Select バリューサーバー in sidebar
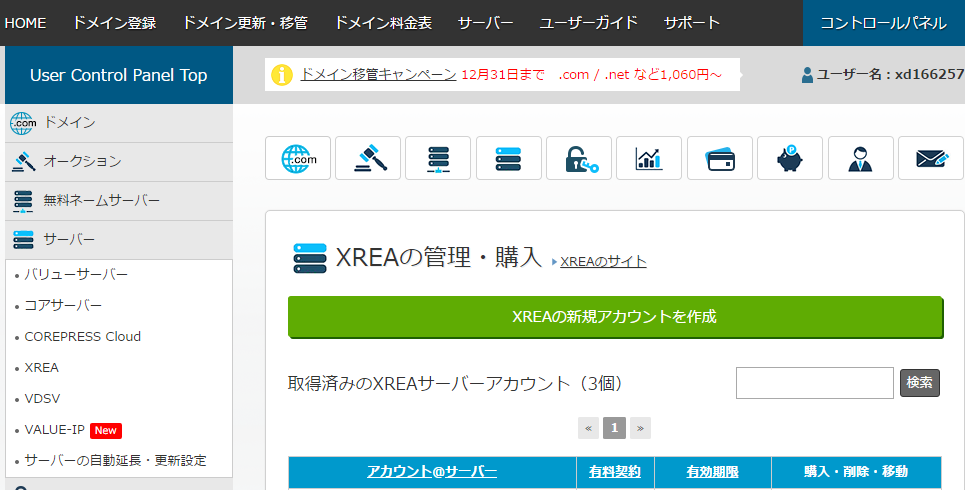This screenshot has height=490, width=965. point(76,275)
